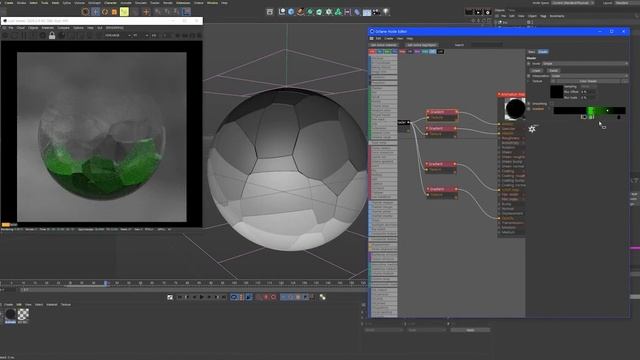Select the Live Selection tool

point(85,12)
